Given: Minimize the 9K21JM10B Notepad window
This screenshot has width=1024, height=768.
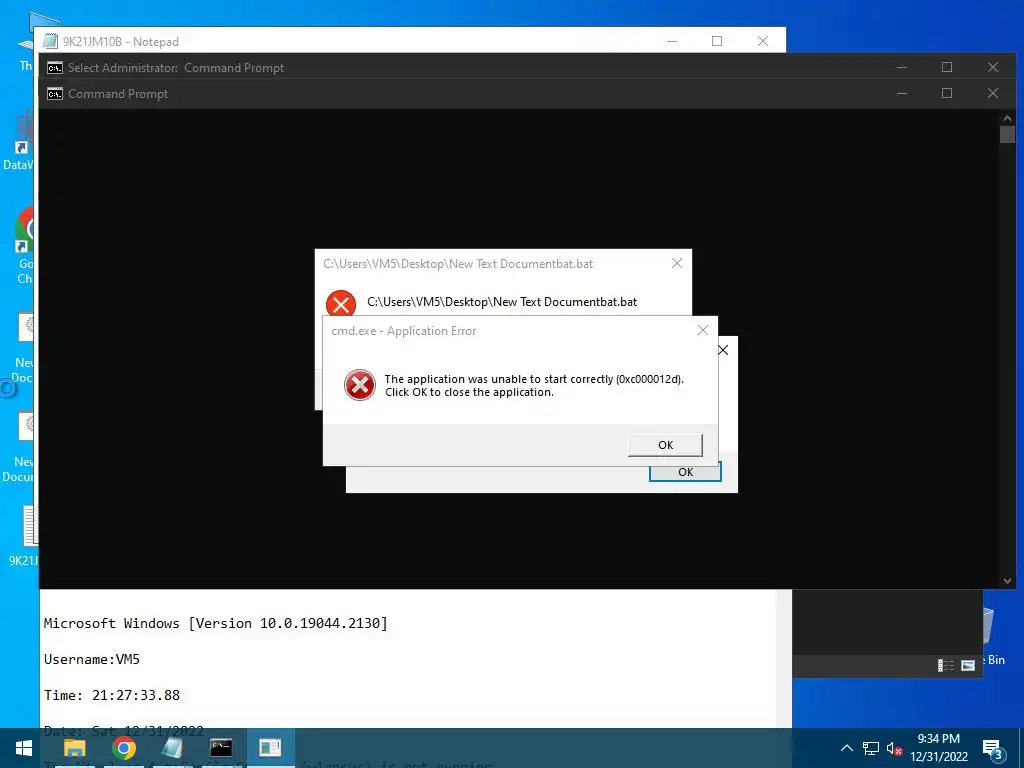Looking at the screenshot, I should tap(672, 41).
